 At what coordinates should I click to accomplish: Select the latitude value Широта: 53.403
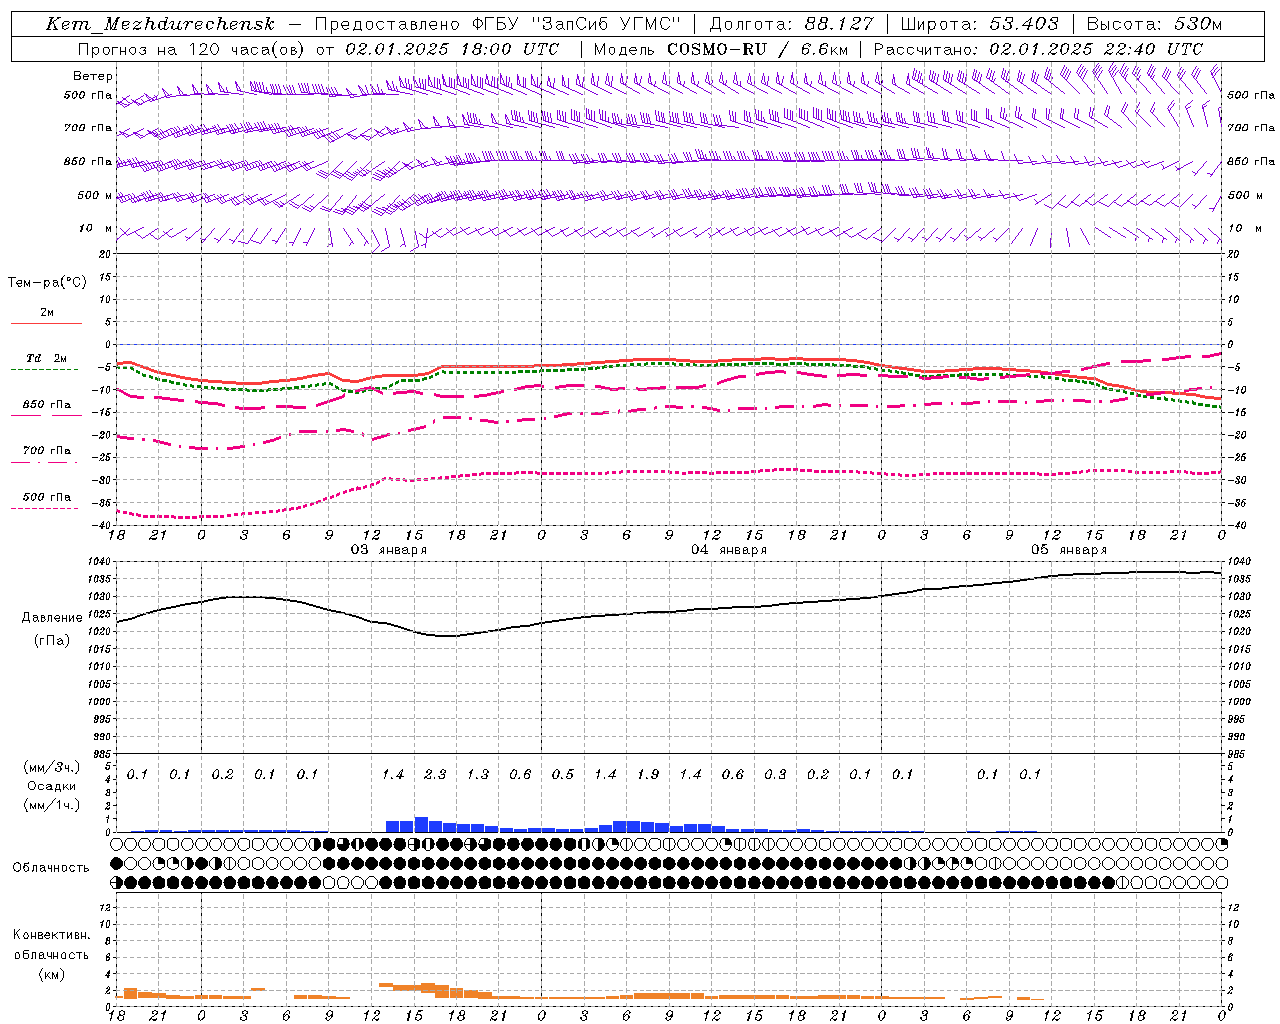[980, 24]
